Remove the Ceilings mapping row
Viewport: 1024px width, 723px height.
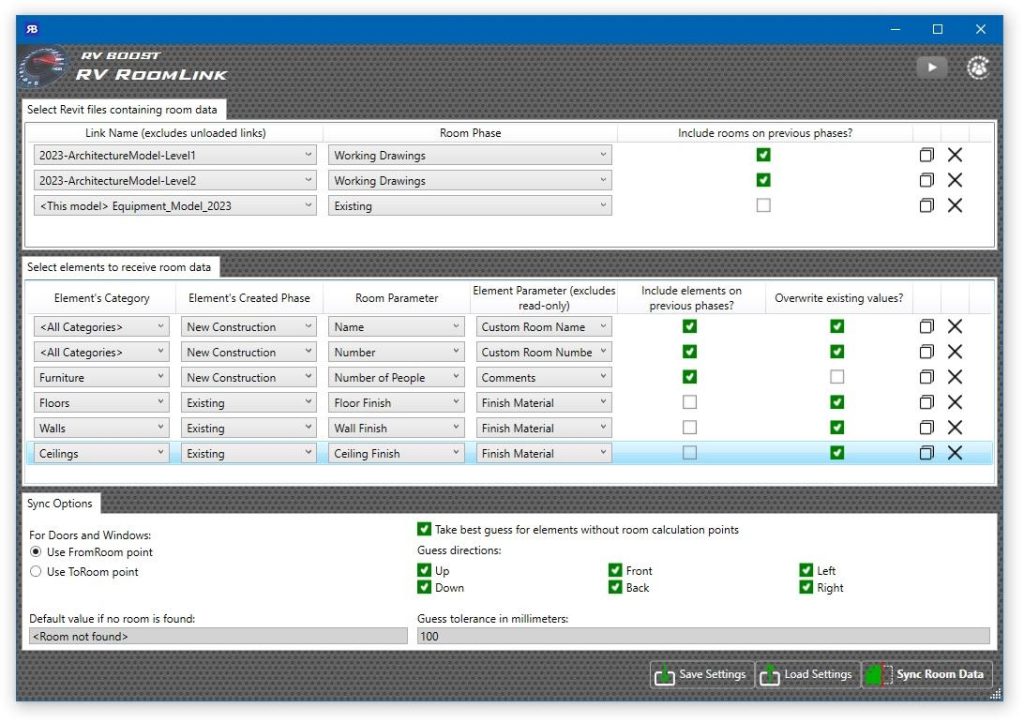coord(955,453)
